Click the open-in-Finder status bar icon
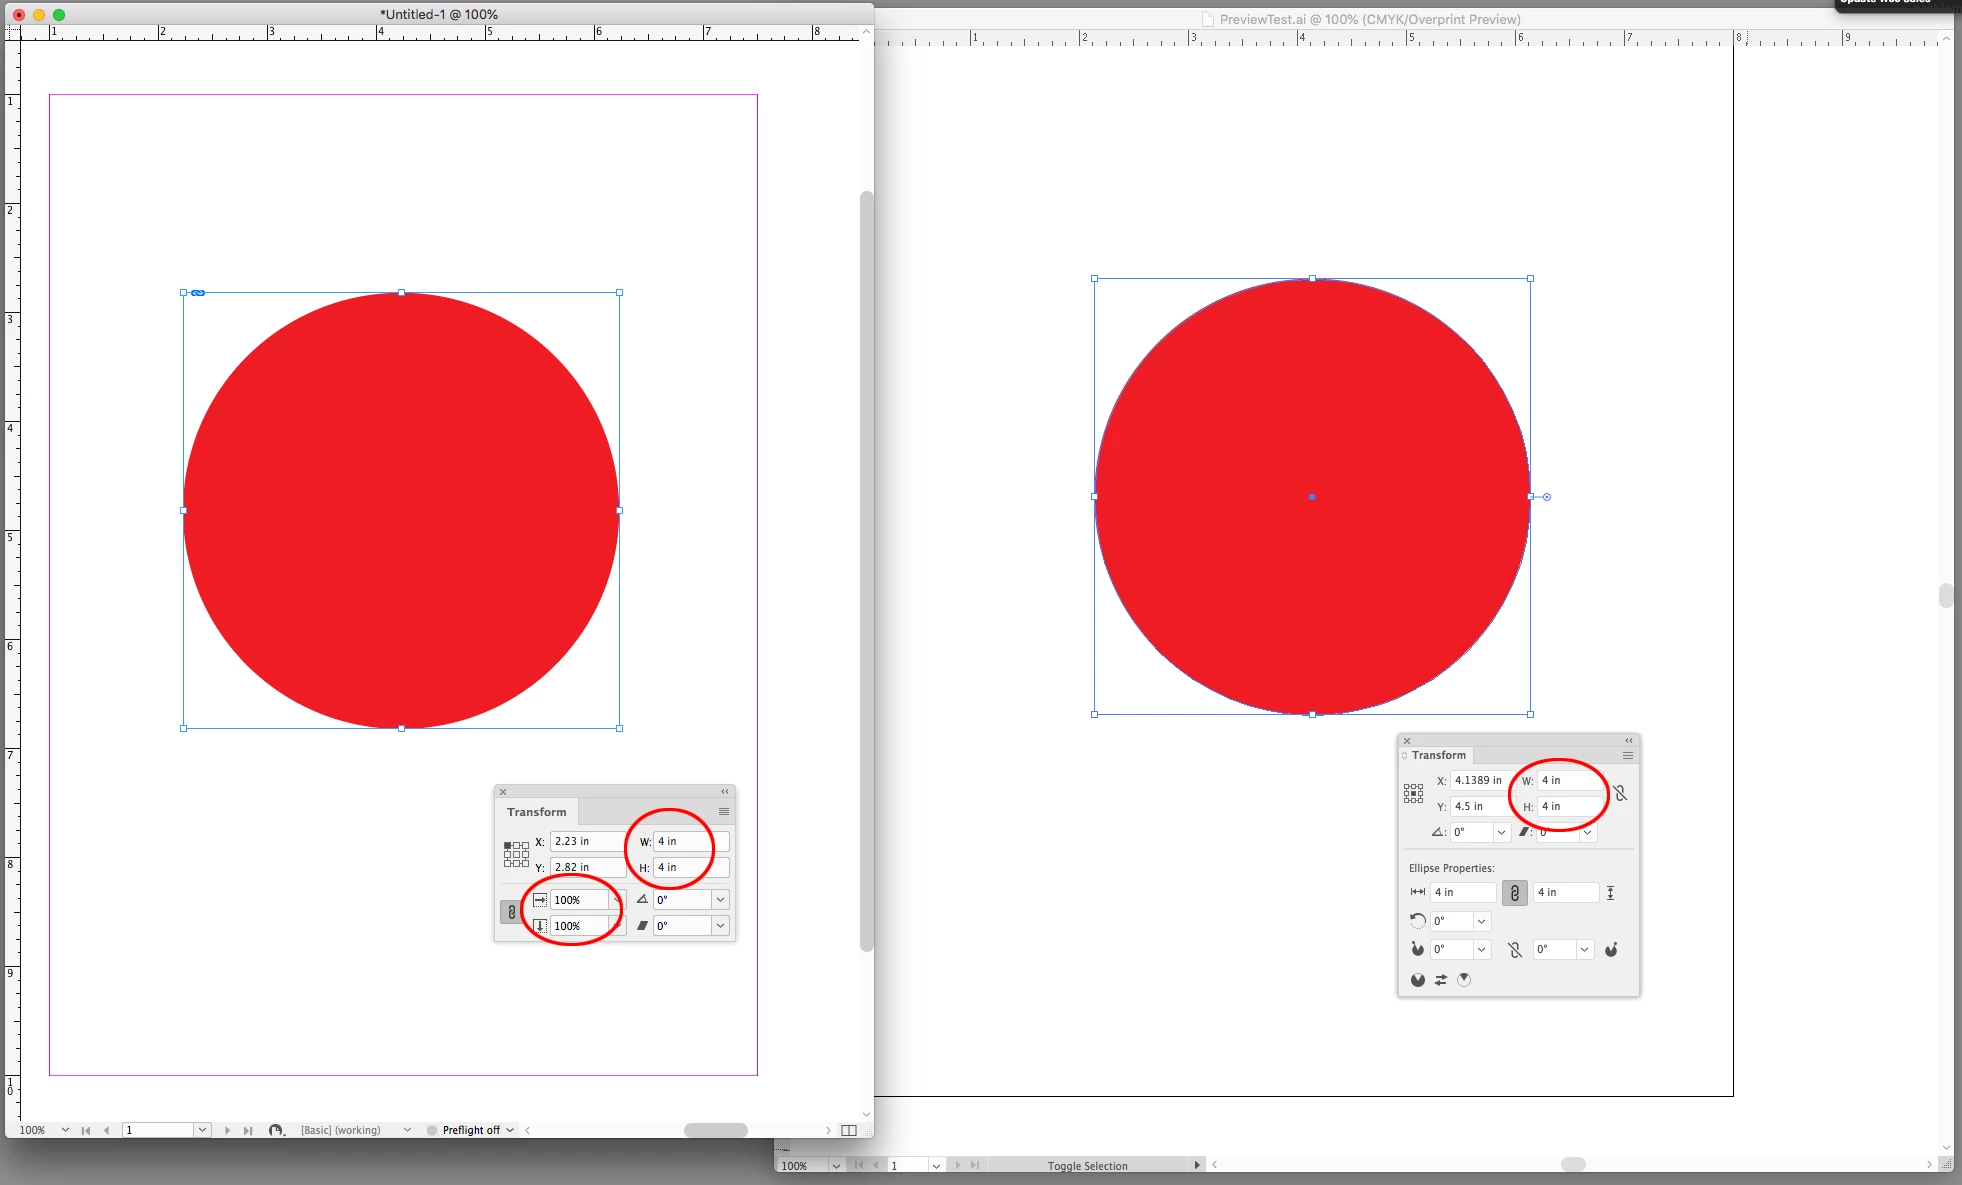1962x1185 pixels. point(276,1130)
